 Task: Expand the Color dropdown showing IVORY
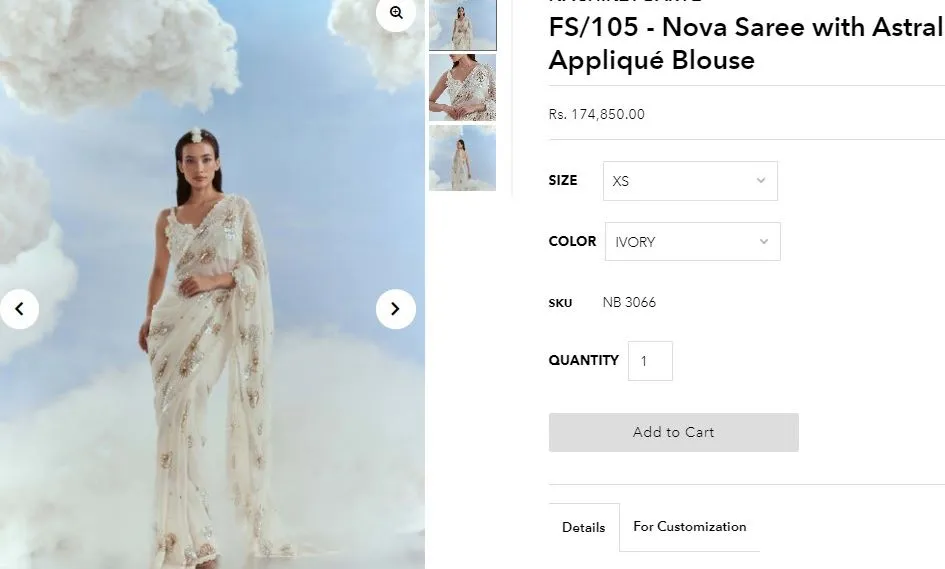click(692, 242)
